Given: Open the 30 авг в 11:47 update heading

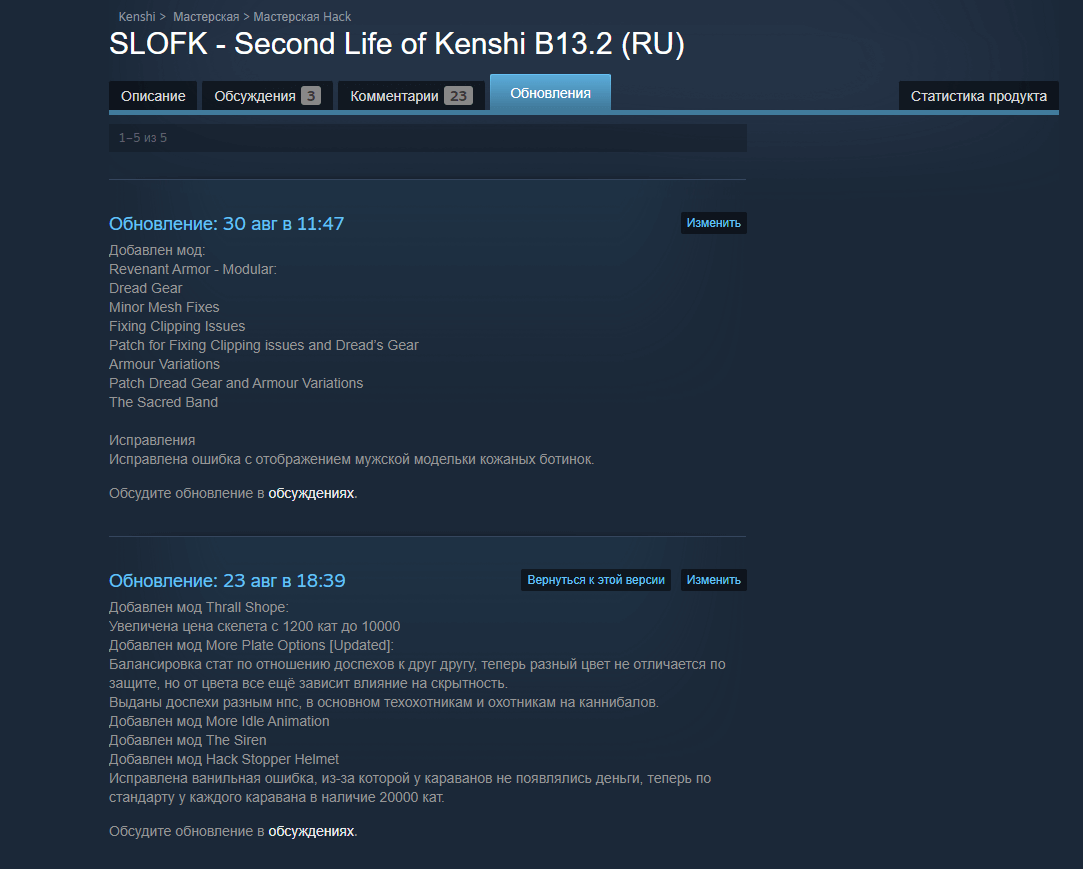Looking at the screenshot, I should click(x=227, y=224).
